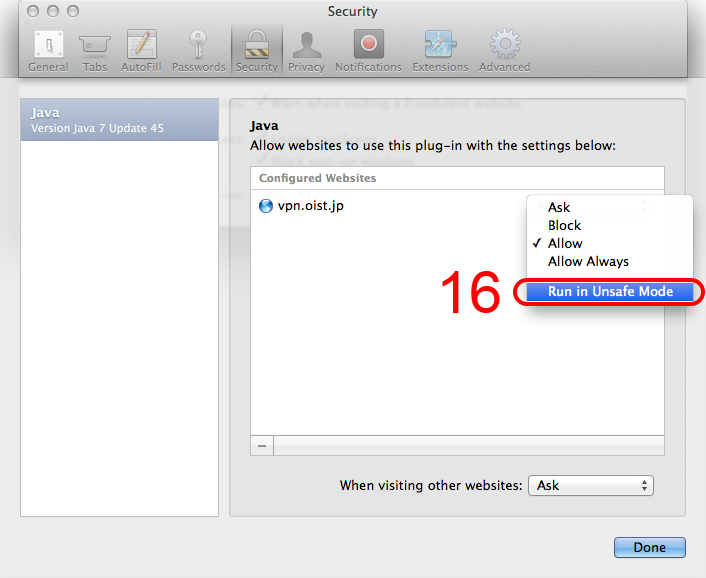Switch to Tabs preferences icon
The width and height of the screenshot is (706, 578).
[95, 49]
